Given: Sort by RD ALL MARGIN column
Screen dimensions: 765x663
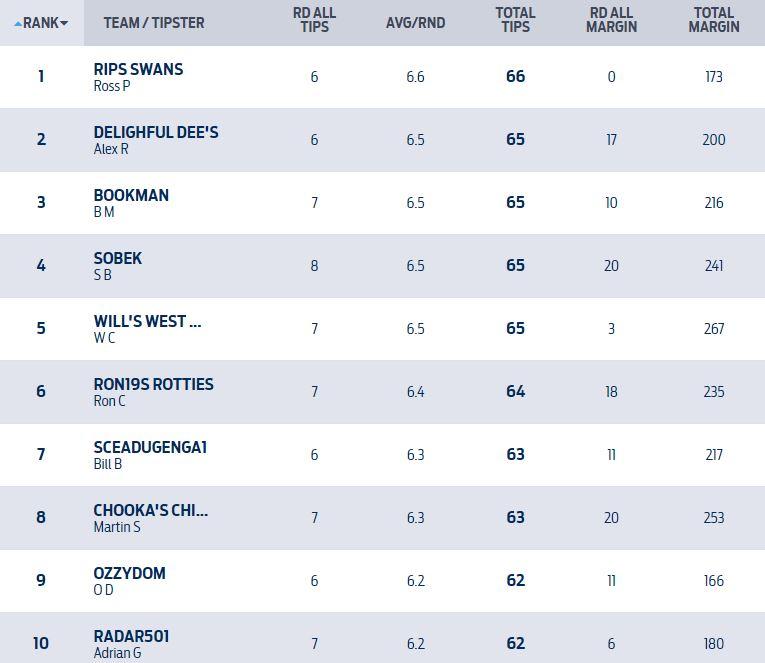Looking at the screenshot, I should (611, 21).
